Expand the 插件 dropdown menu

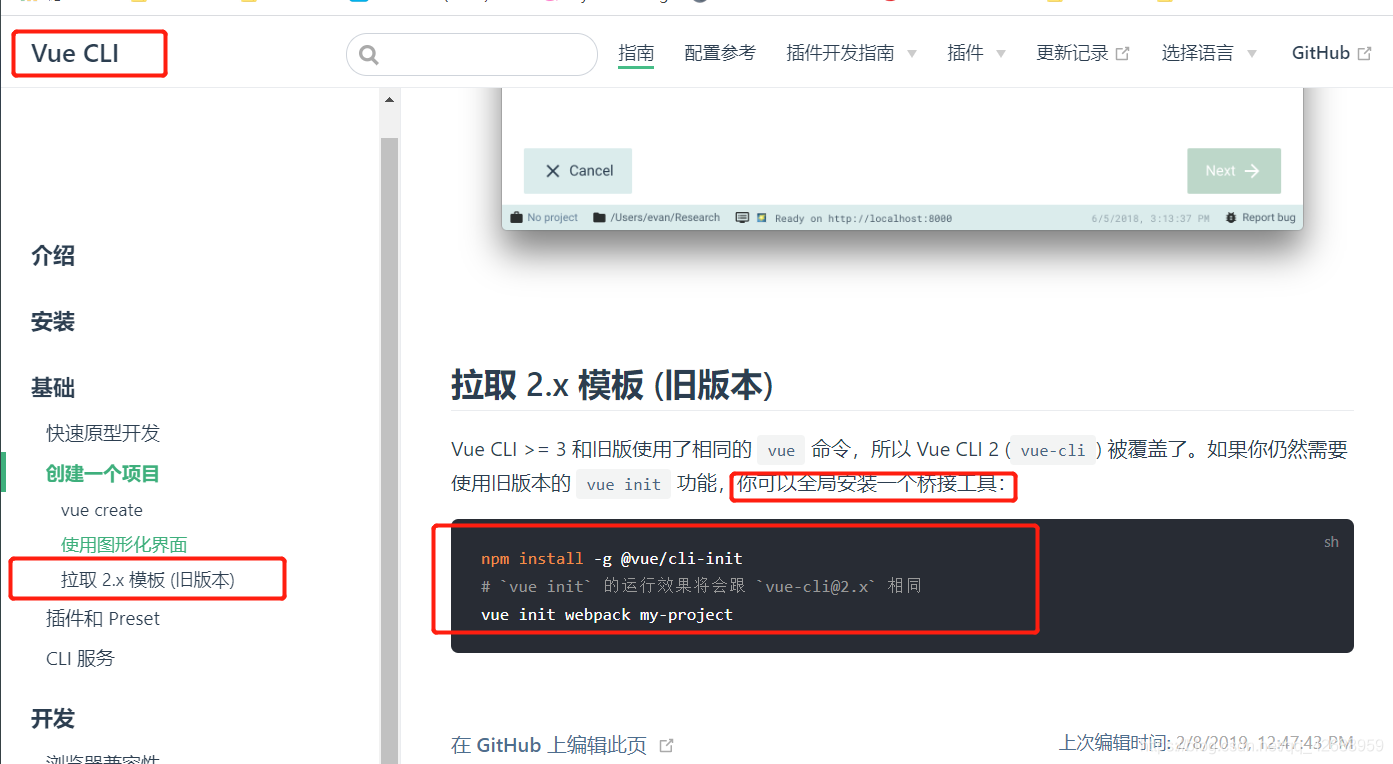[x=976, y=53]
